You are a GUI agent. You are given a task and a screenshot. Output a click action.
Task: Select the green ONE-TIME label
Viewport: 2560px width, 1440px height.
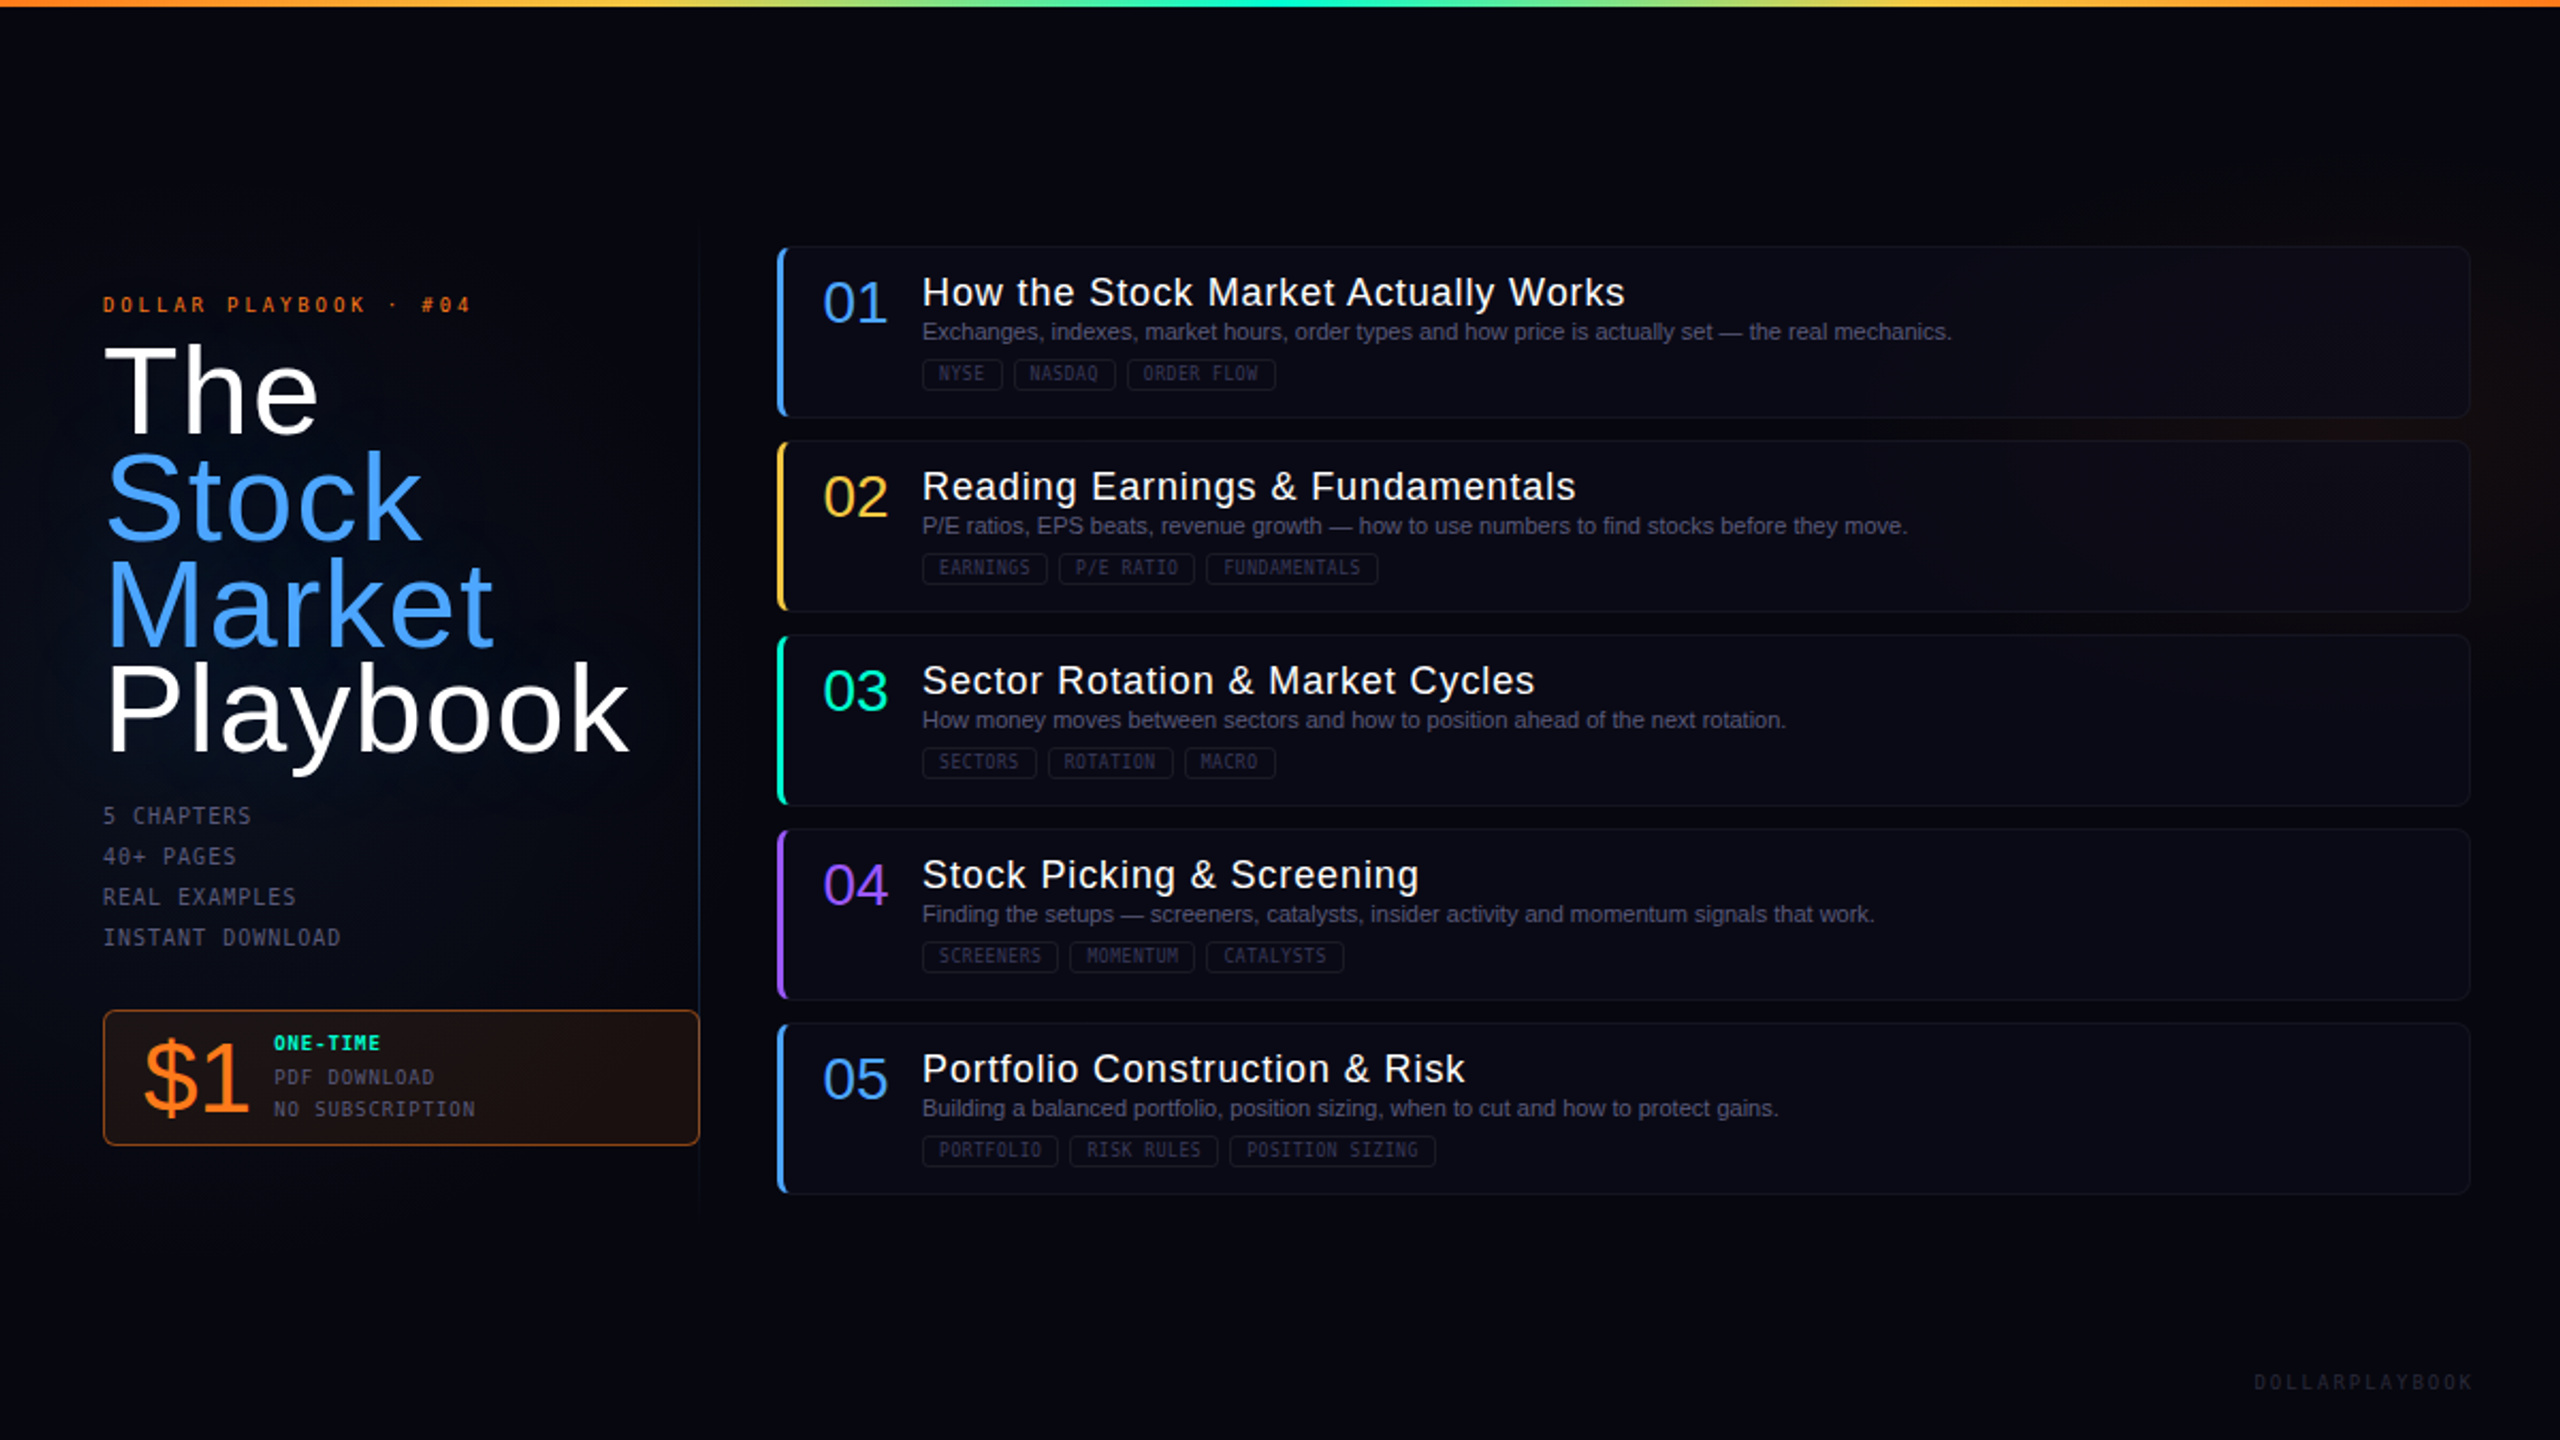[x=327, y=1043]
